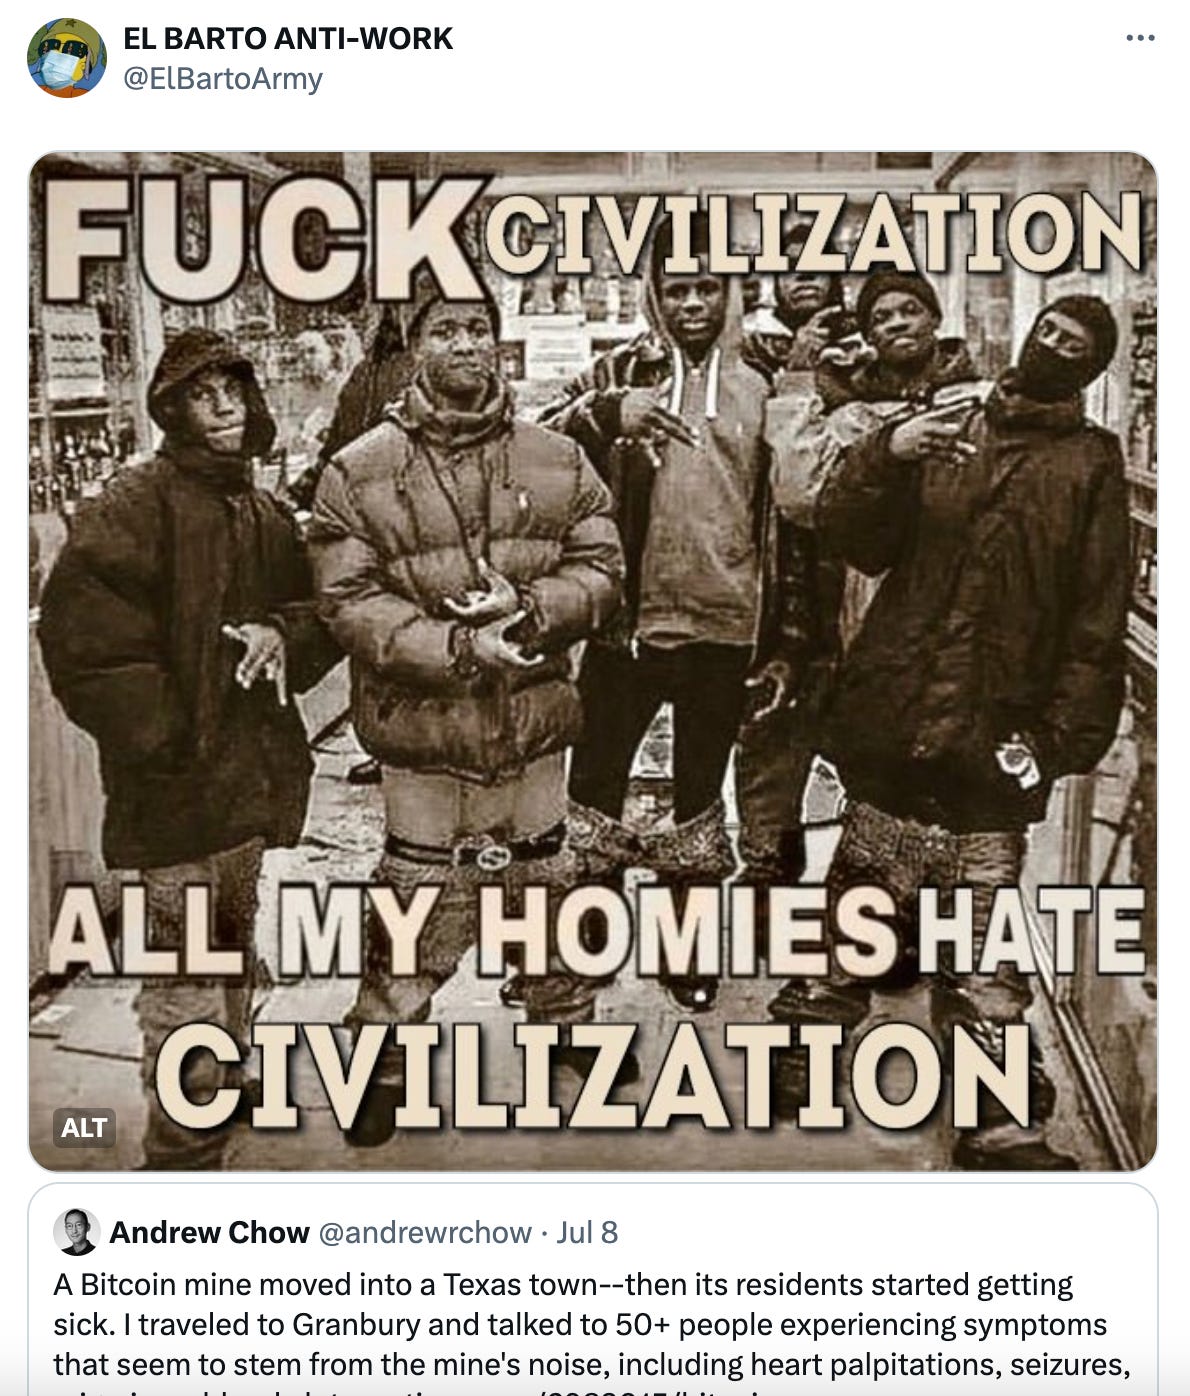Click the top CIVILIZATION text in meme
The height and width of the screenshot is (1396, 1190).
click(x=813, y=232)
